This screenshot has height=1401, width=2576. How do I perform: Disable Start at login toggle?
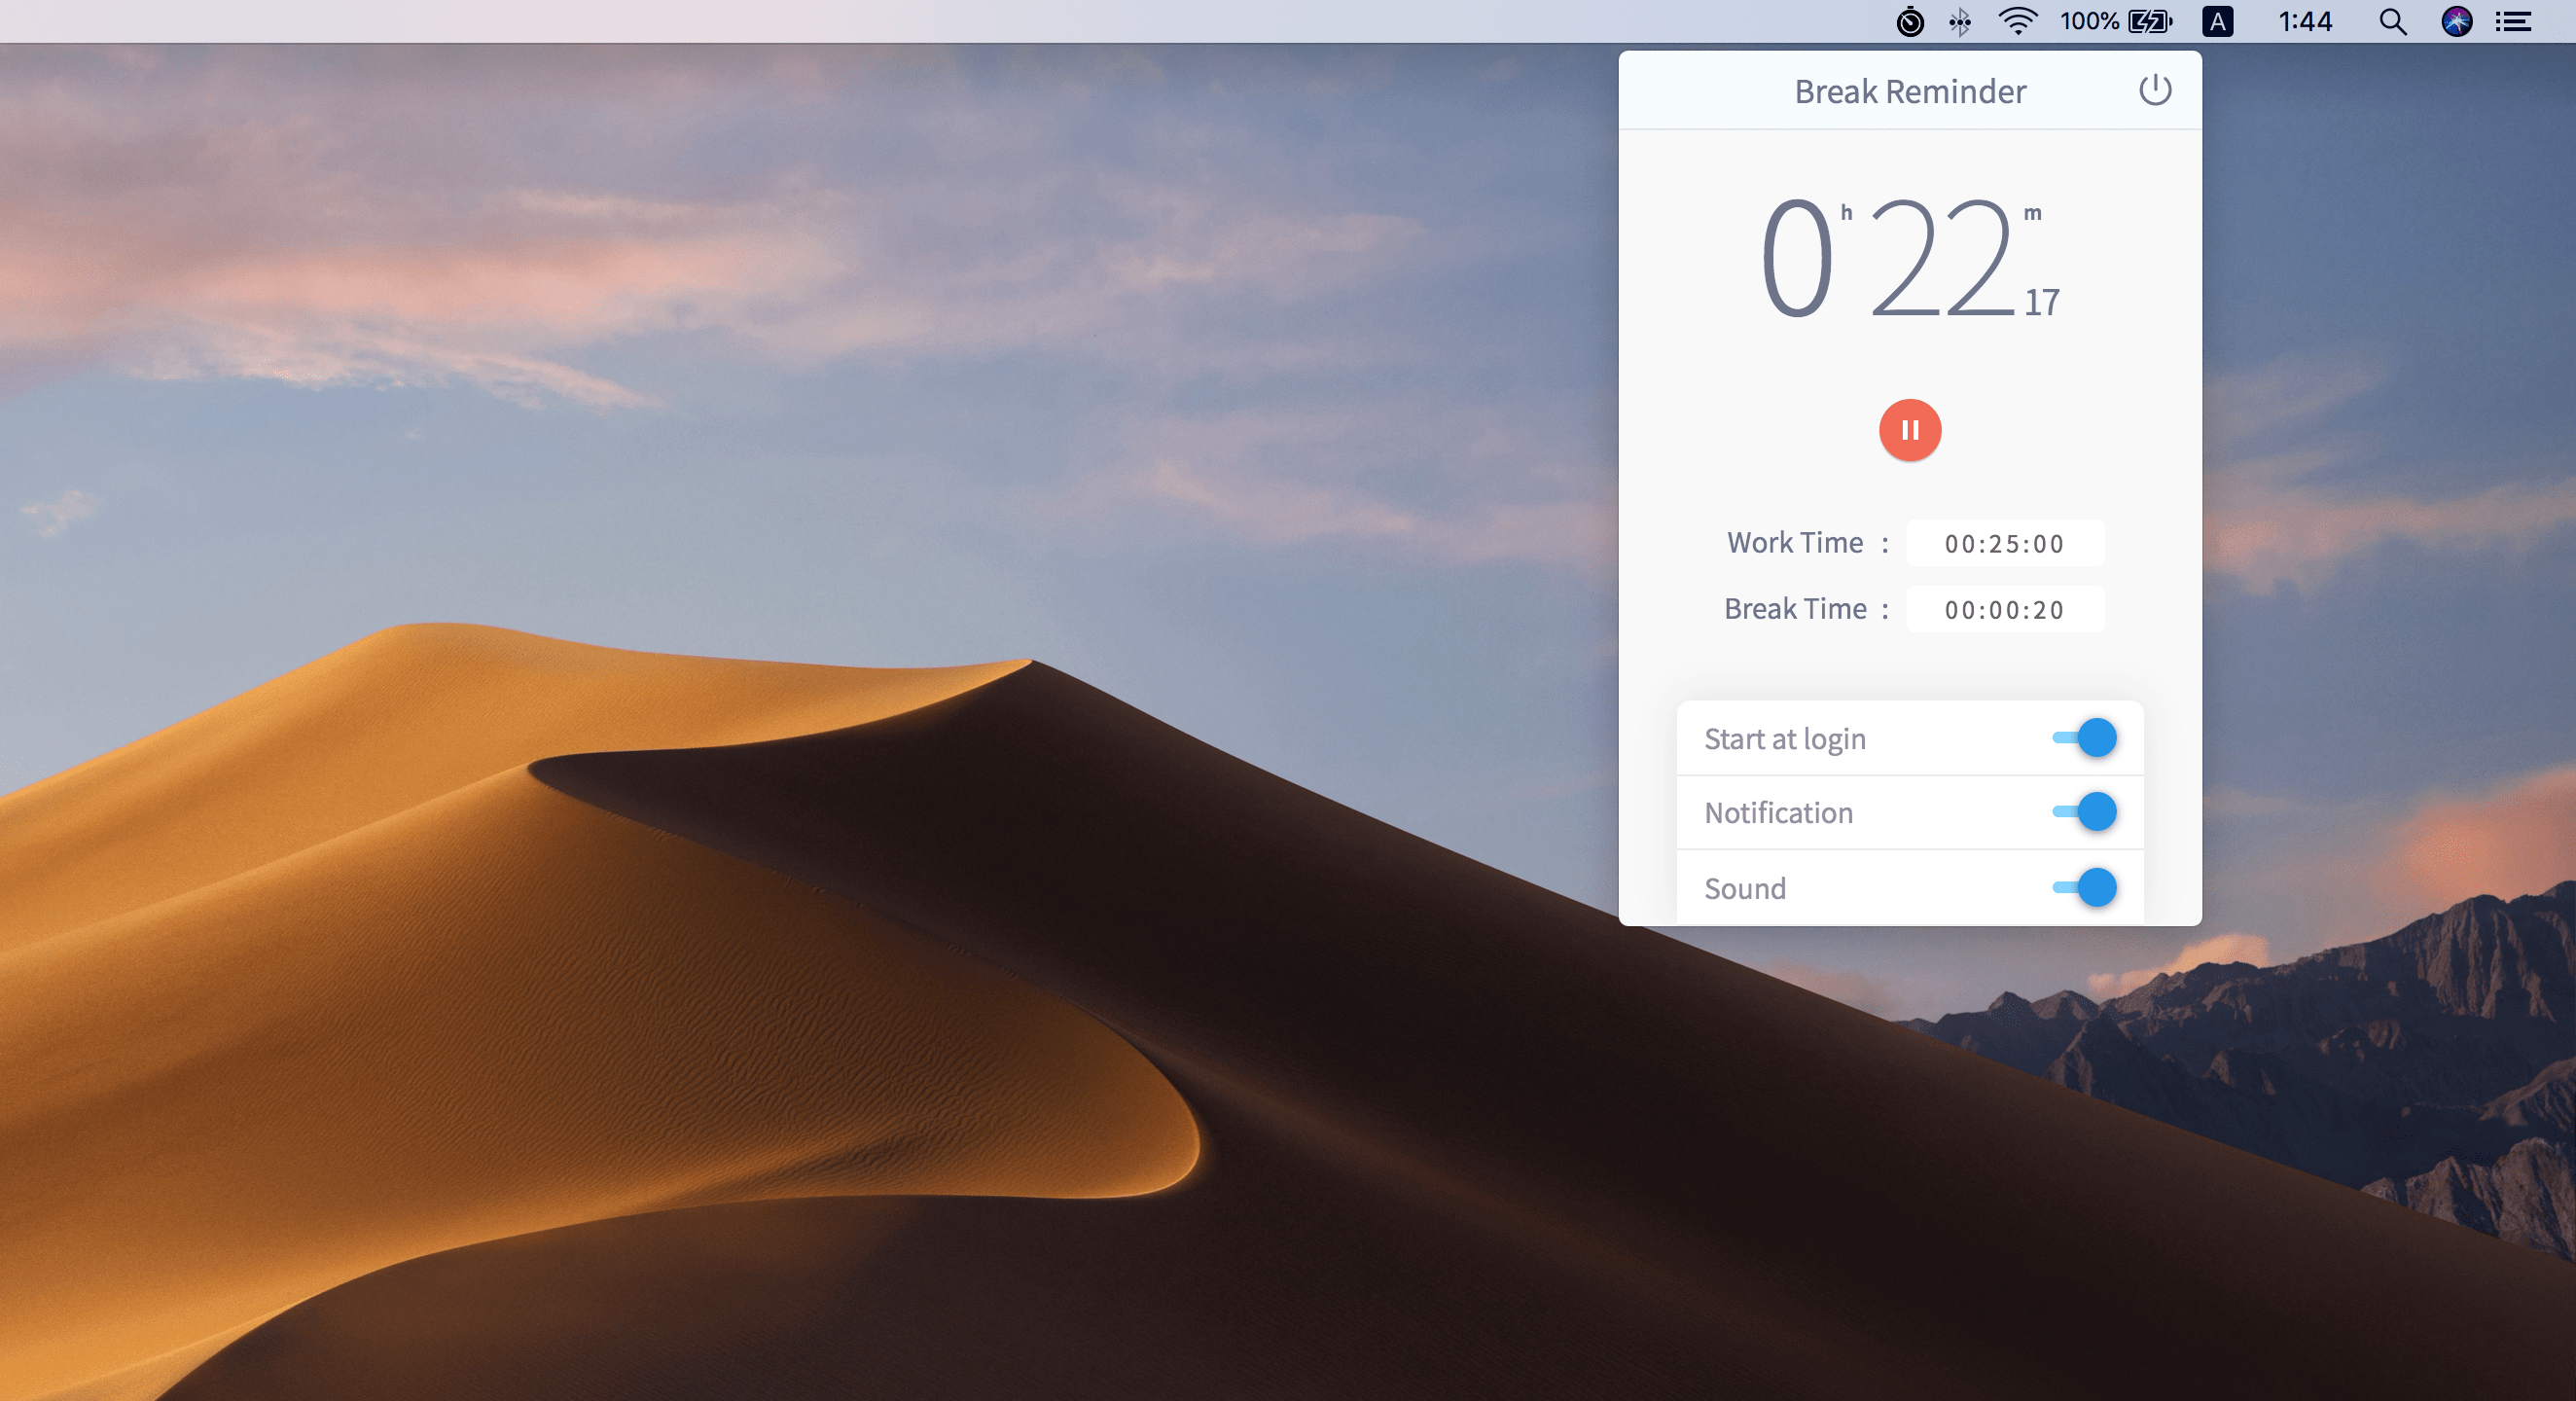coord(2085,738)
